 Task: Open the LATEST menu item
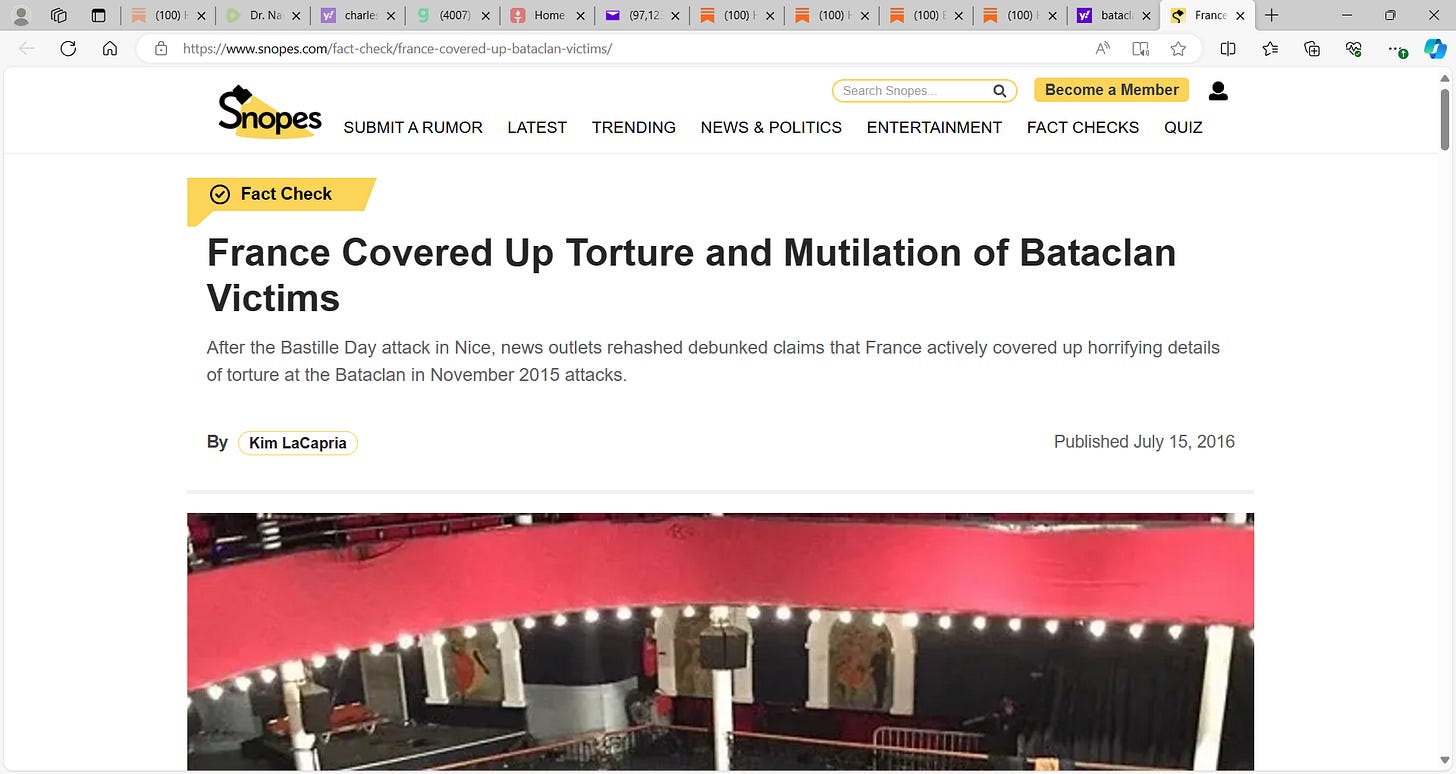[537, 127]
